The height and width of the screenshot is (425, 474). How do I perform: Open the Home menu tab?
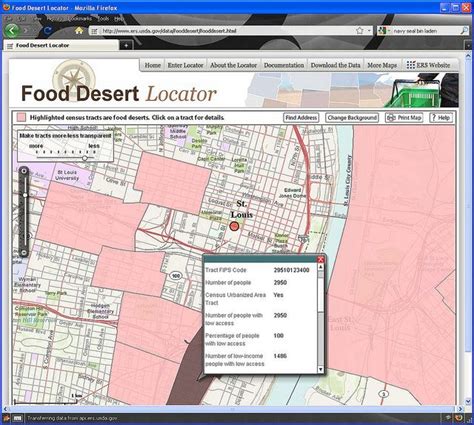point(153,65)
